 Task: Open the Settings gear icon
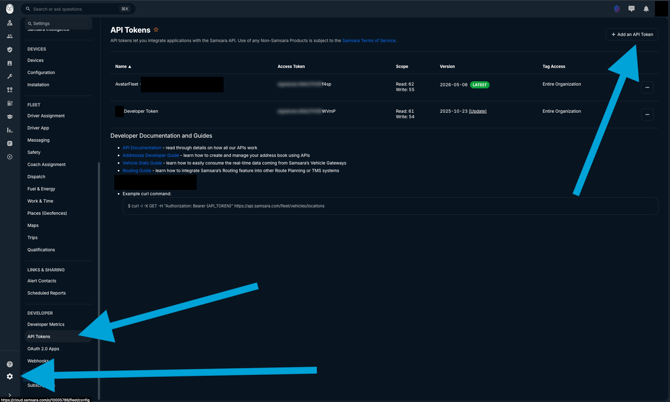click(9, 376)
